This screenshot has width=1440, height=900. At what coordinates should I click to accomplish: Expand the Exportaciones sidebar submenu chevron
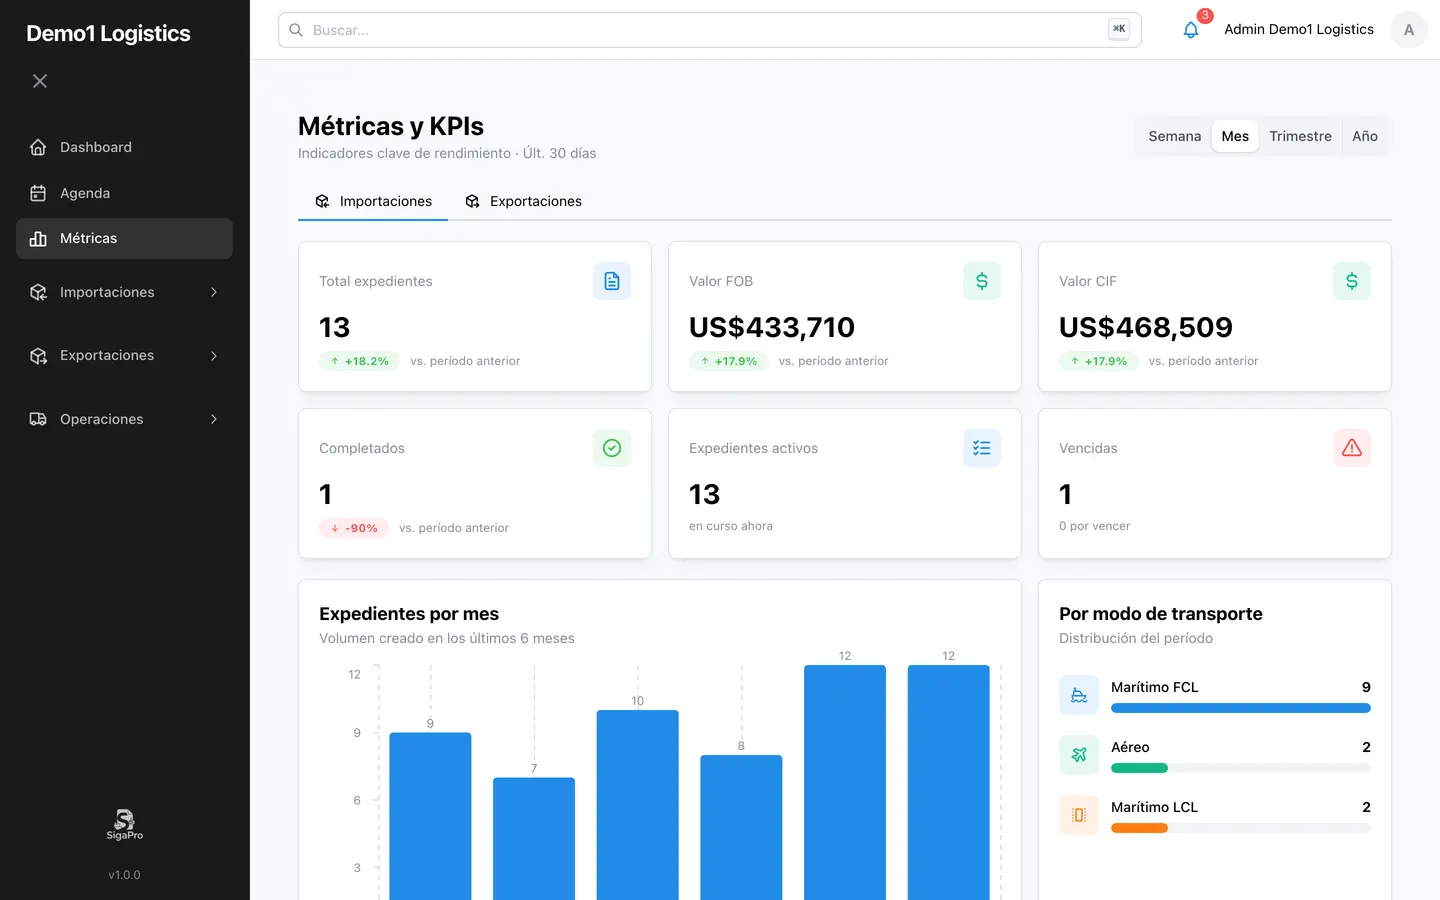point(214,356)
